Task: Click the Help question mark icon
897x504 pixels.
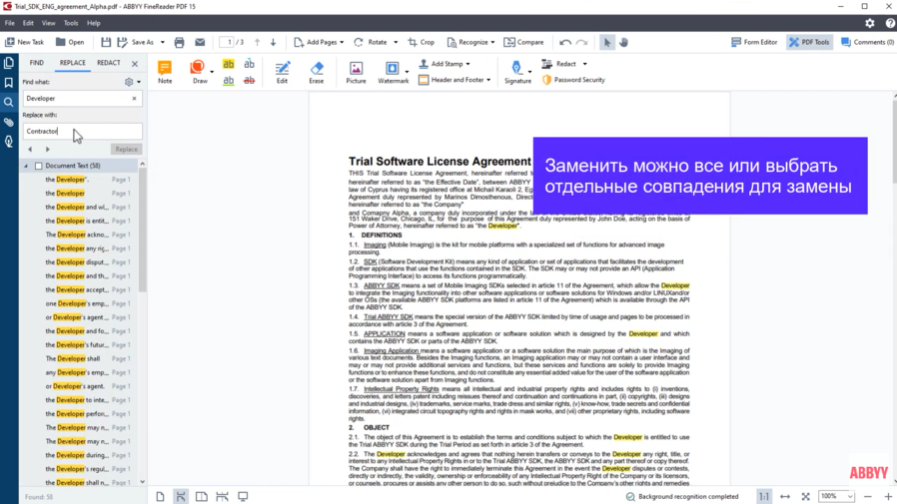Action: [x=890, y=23]
